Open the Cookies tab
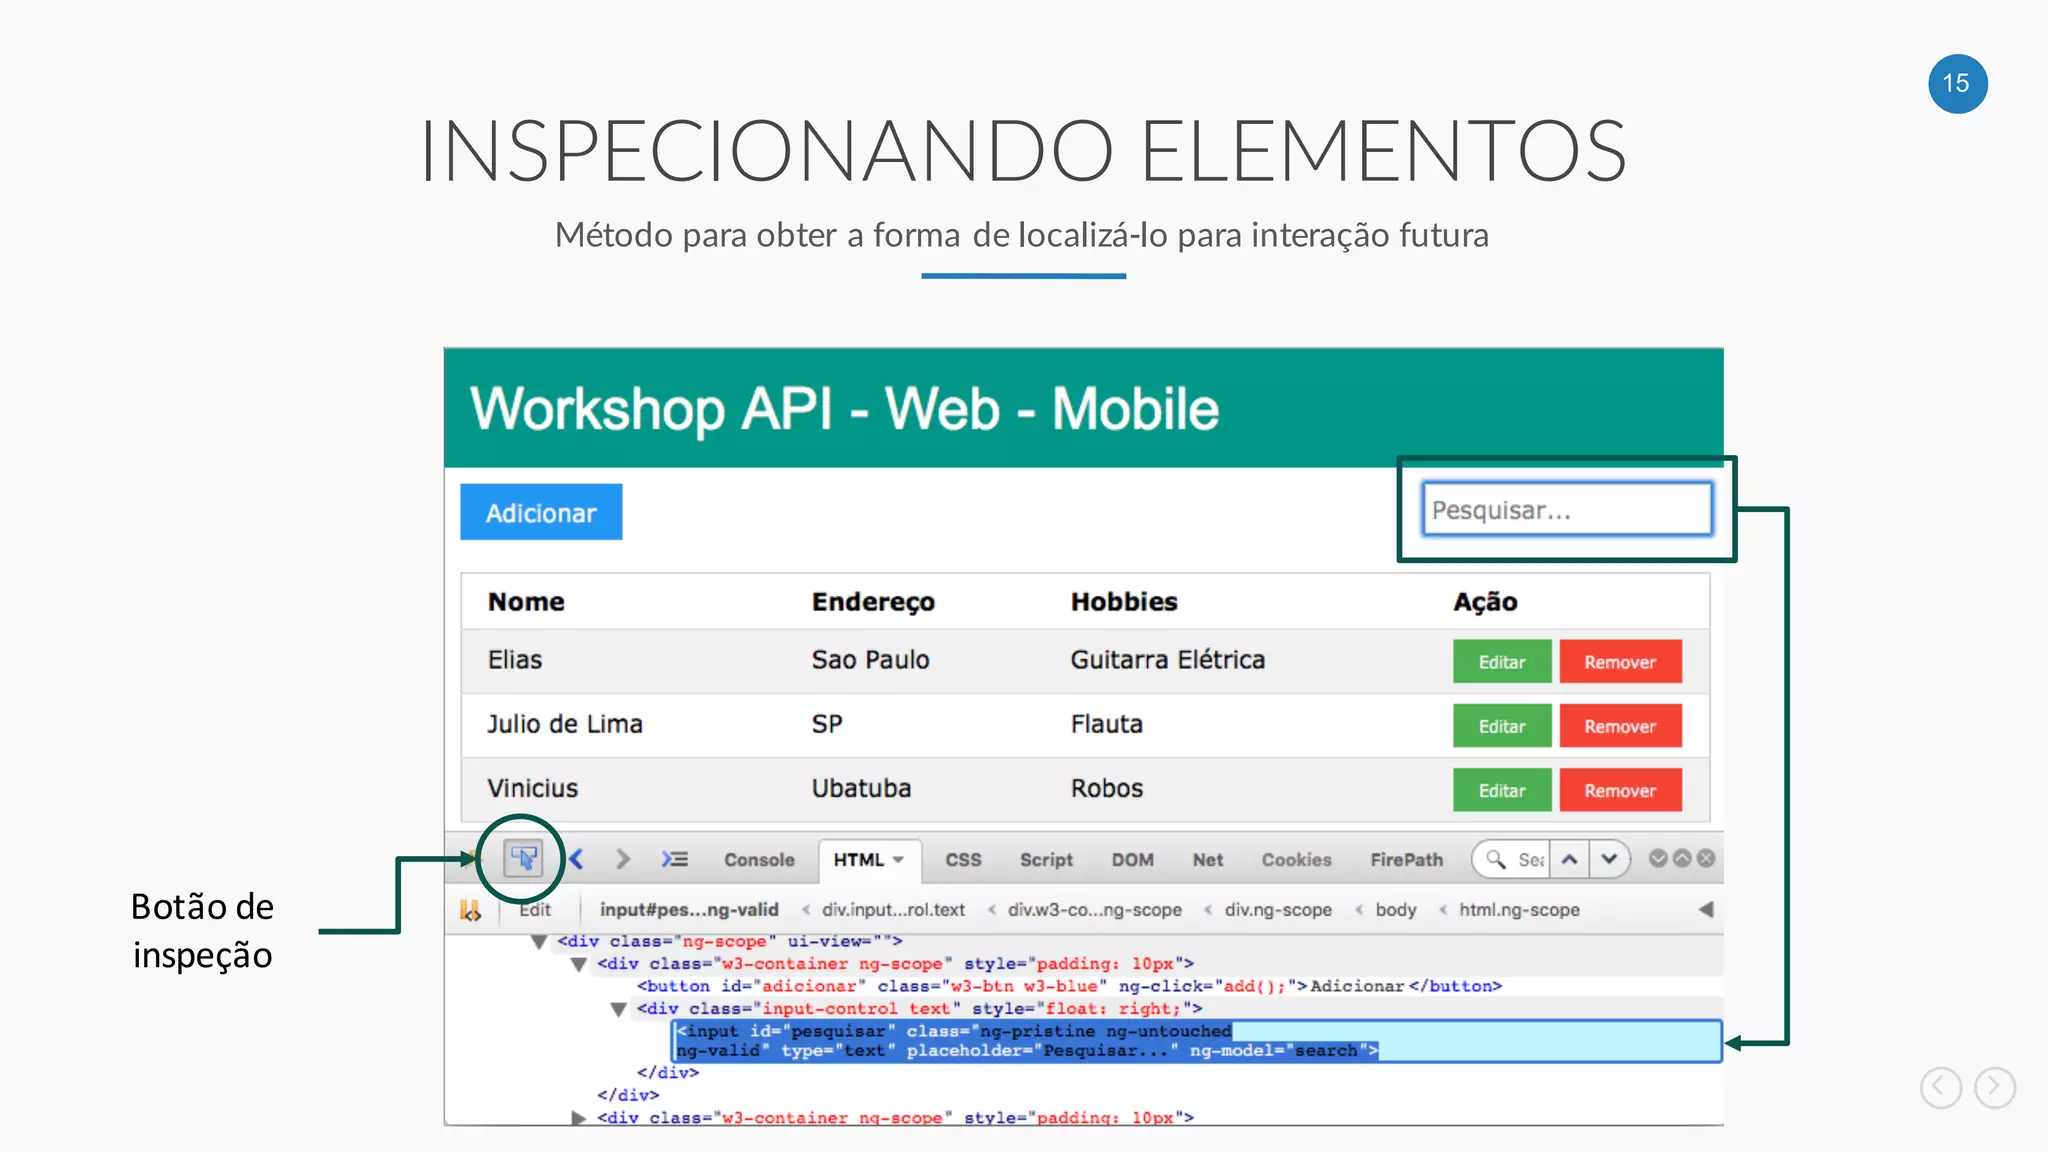 (x=1296, y=860)
